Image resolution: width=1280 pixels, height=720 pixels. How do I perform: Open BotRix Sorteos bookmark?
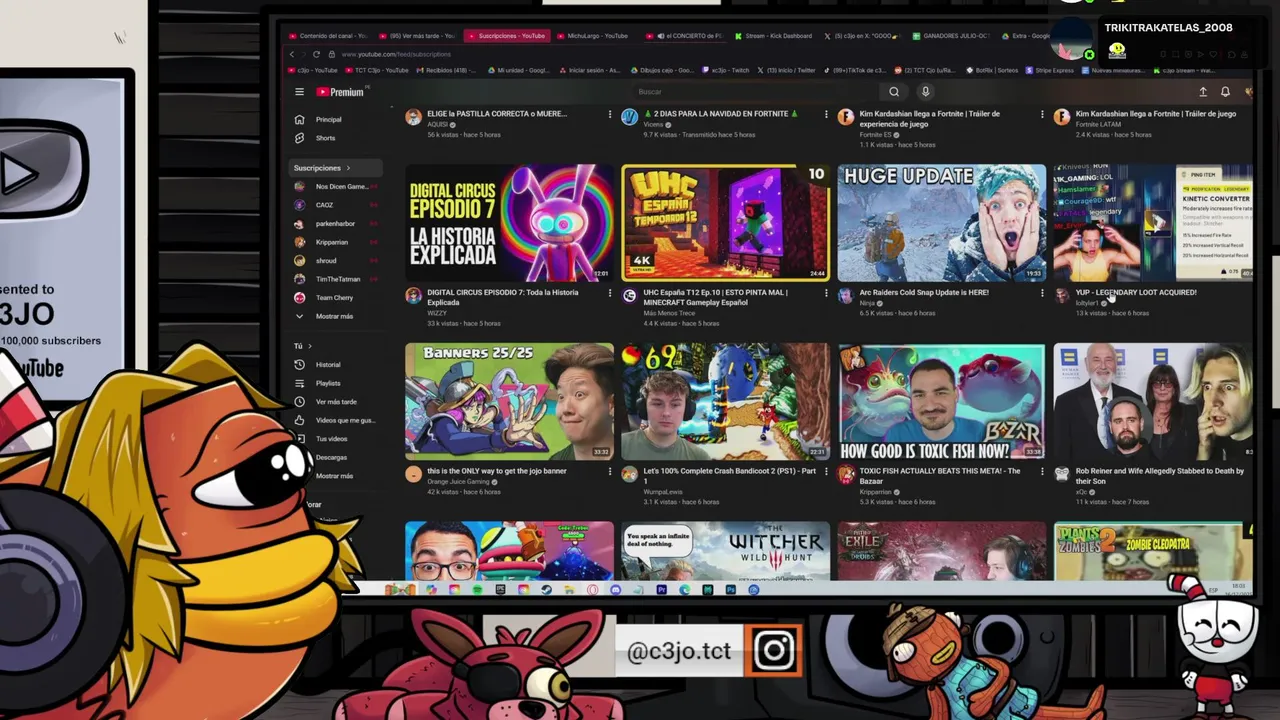[992, 71]
